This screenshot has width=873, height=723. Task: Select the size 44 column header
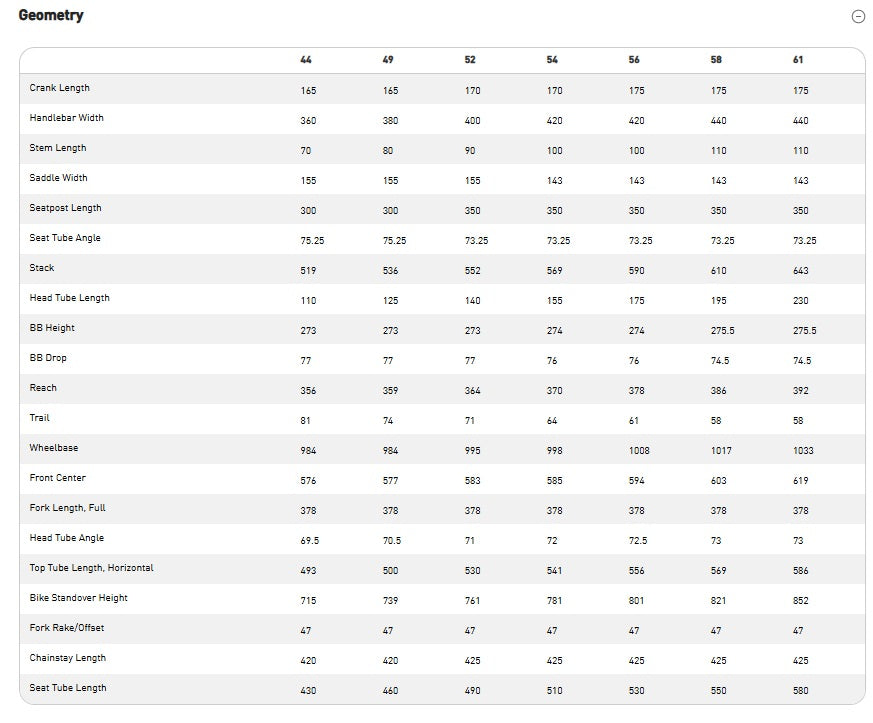coord(306,60)
